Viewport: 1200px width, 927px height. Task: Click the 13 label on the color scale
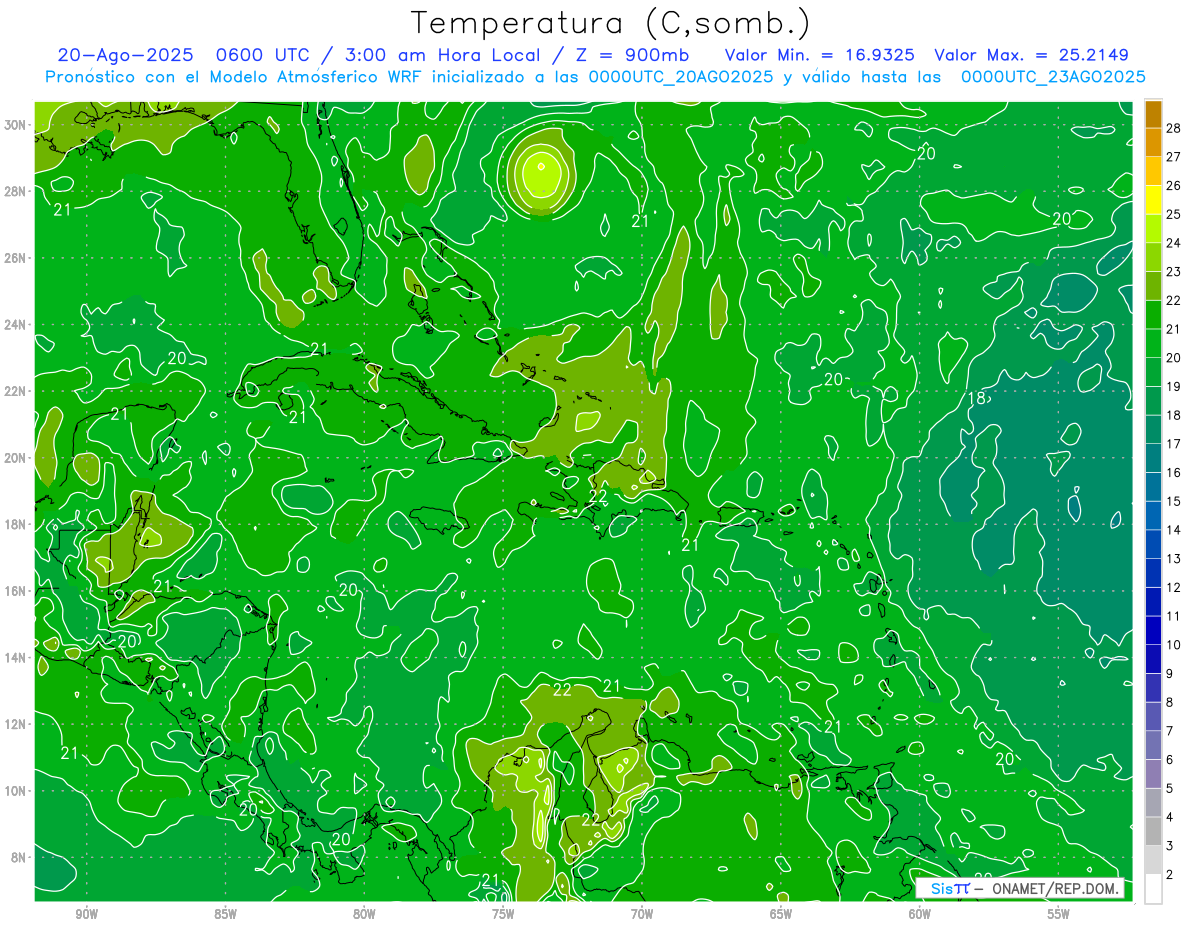click(1174, 558)
